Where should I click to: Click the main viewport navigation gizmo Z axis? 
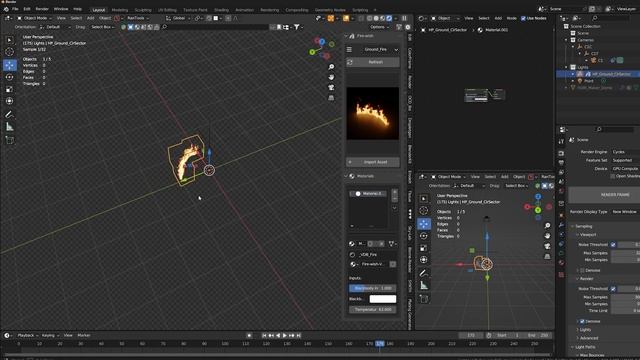[x=322, y=42]
